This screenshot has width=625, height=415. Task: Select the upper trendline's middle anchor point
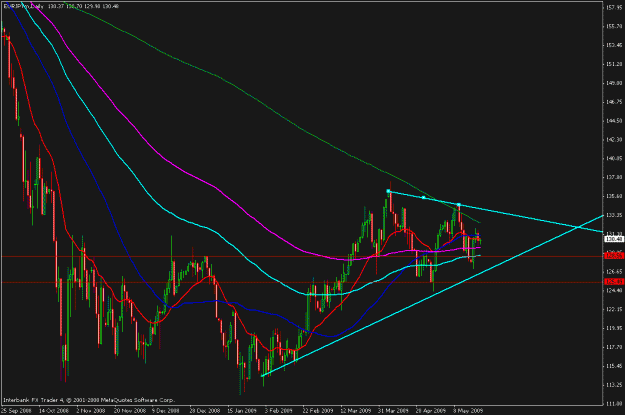(x=423, y=198)
